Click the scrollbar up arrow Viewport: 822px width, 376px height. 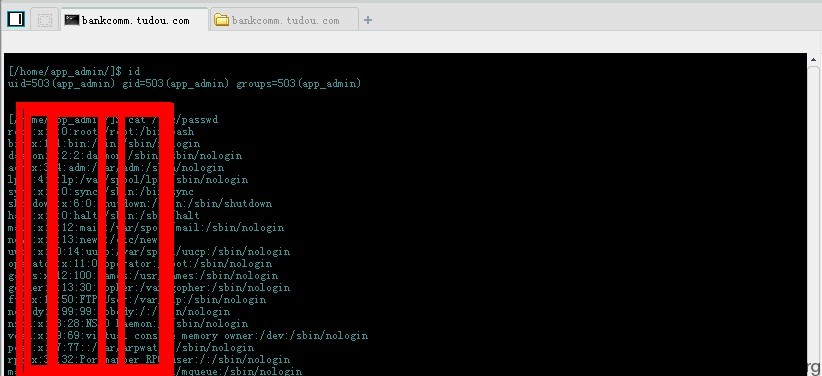[814, 60]
